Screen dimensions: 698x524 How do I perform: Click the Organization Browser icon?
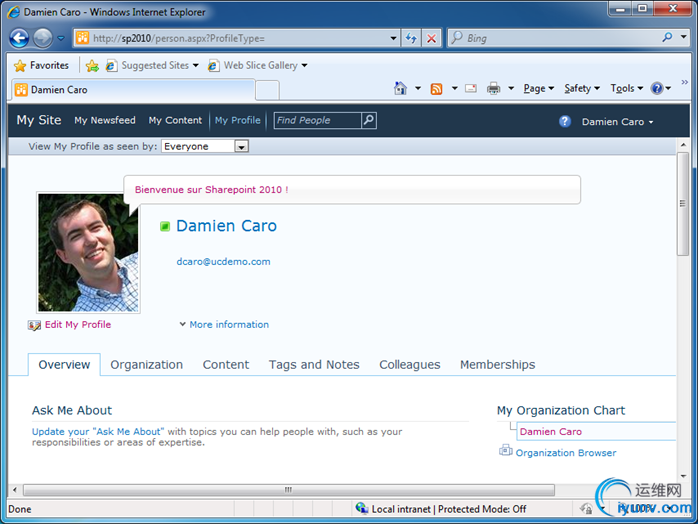pos(506,451)
